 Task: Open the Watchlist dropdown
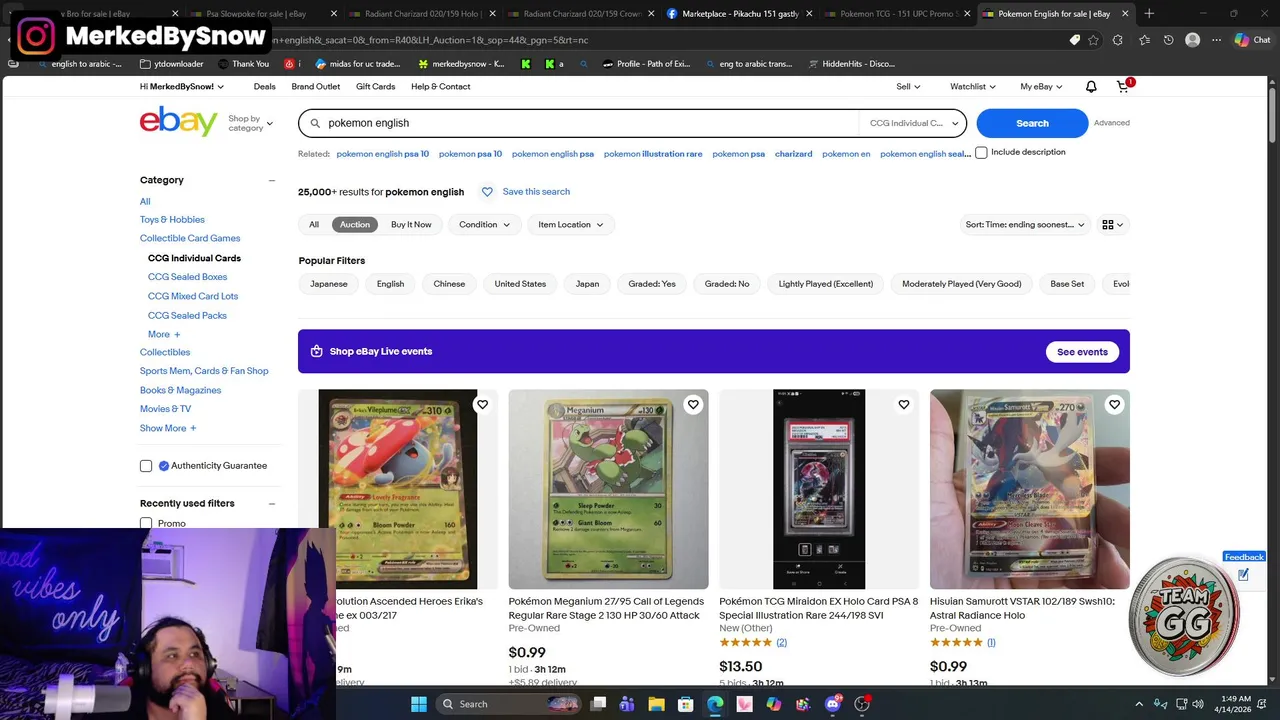point(973,87)
